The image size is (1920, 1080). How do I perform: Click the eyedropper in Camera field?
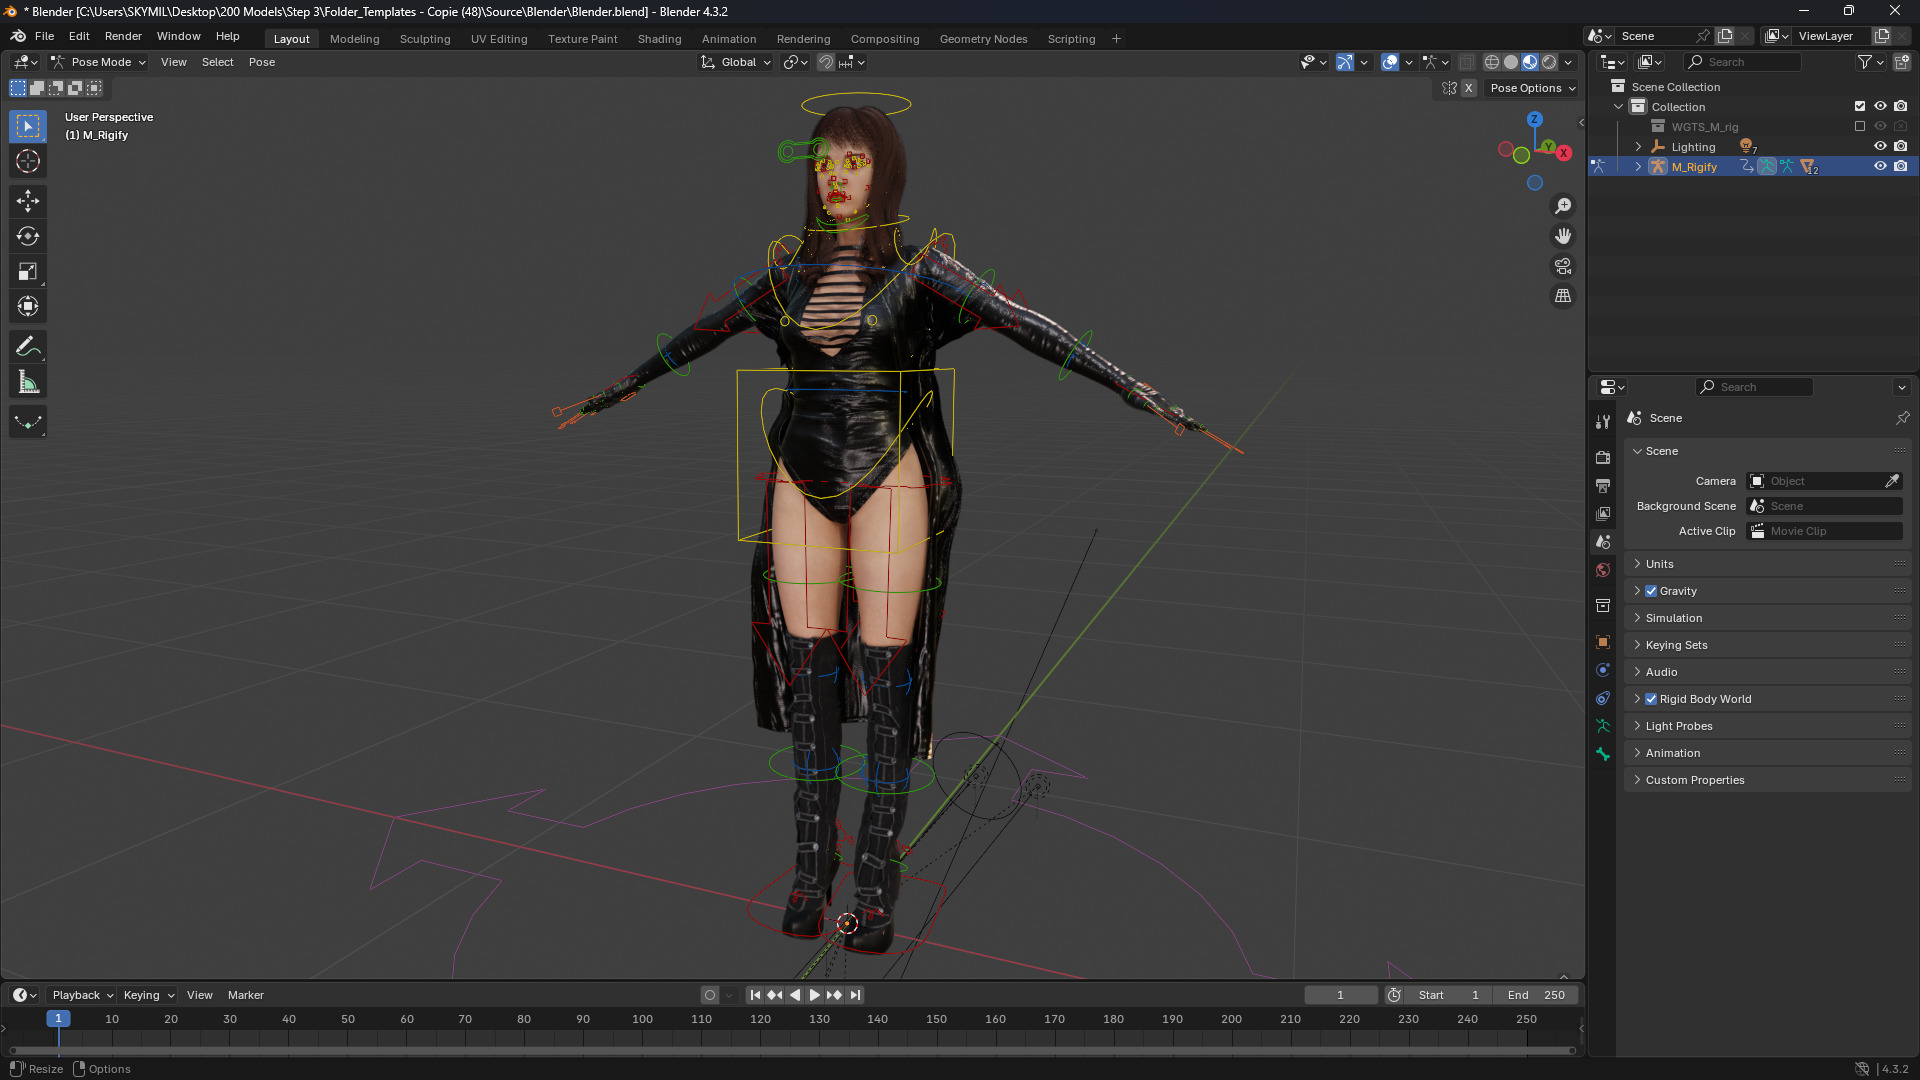tap(1892, 481)
